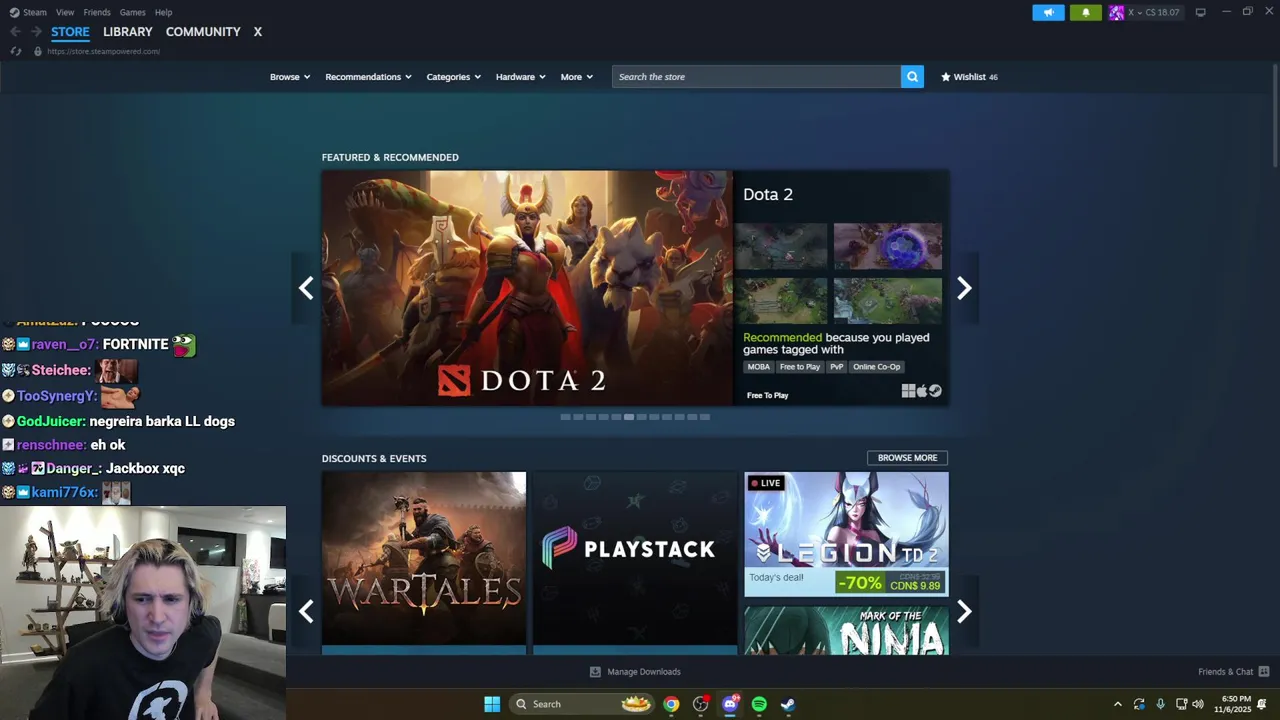The height and width of the screenshot is (720, 1280).
Task: Select the highlighted carousel page dot
Action: tap(629, 417)
